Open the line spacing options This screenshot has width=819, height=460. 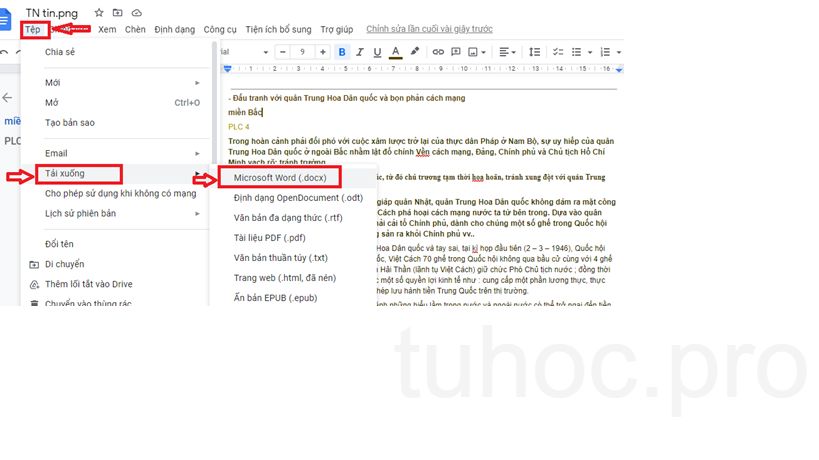tap(534, 52)
